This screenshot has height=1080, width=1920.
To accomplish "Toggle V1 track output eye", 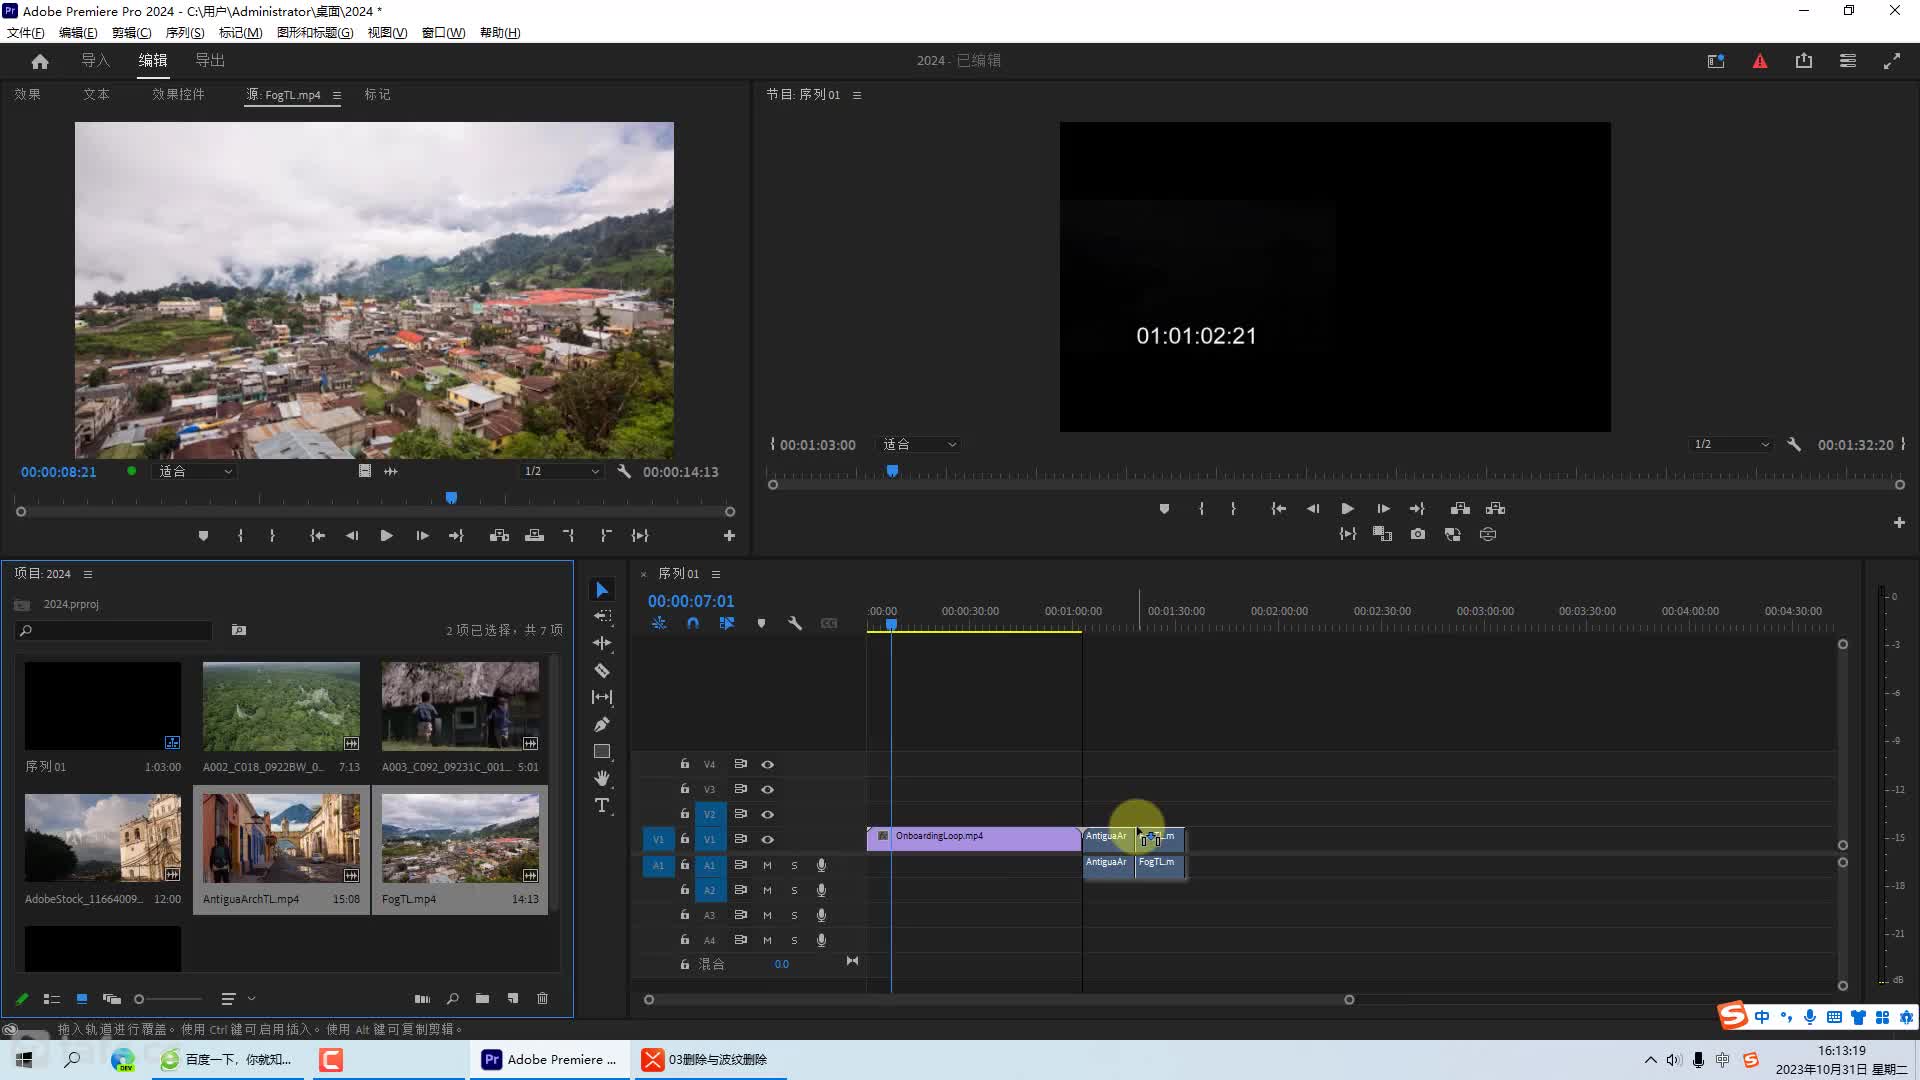I will pos(768,839).
